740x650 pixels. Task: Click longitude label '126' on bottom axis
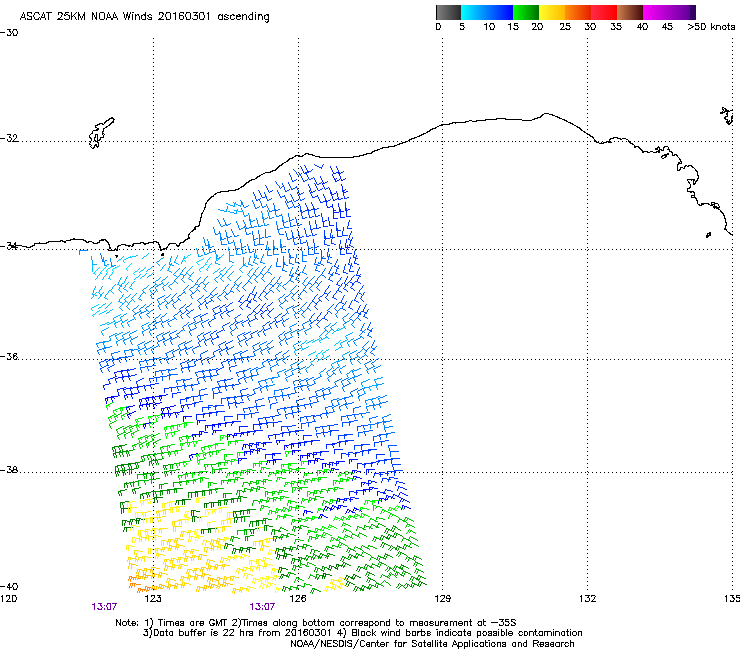pyautogui.click(x=298, y=599)
